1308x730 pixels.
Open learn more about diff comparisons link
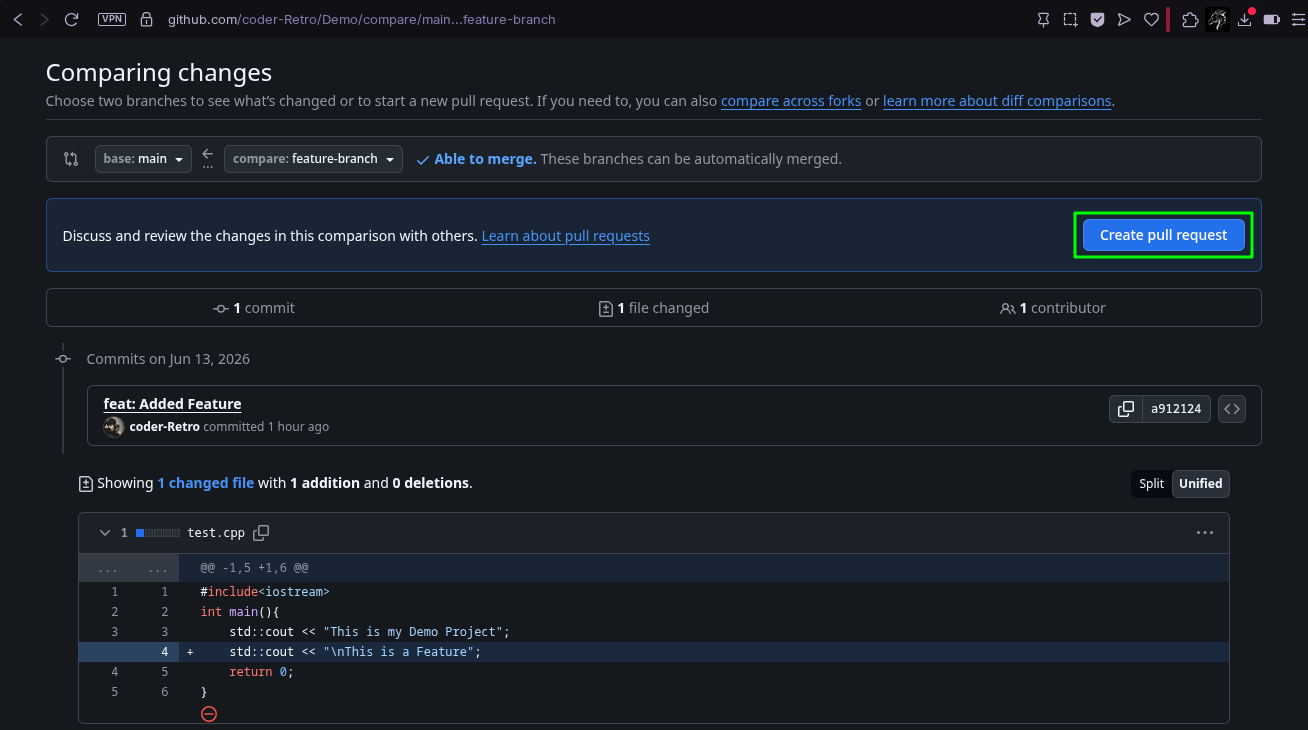click(997, 101)
